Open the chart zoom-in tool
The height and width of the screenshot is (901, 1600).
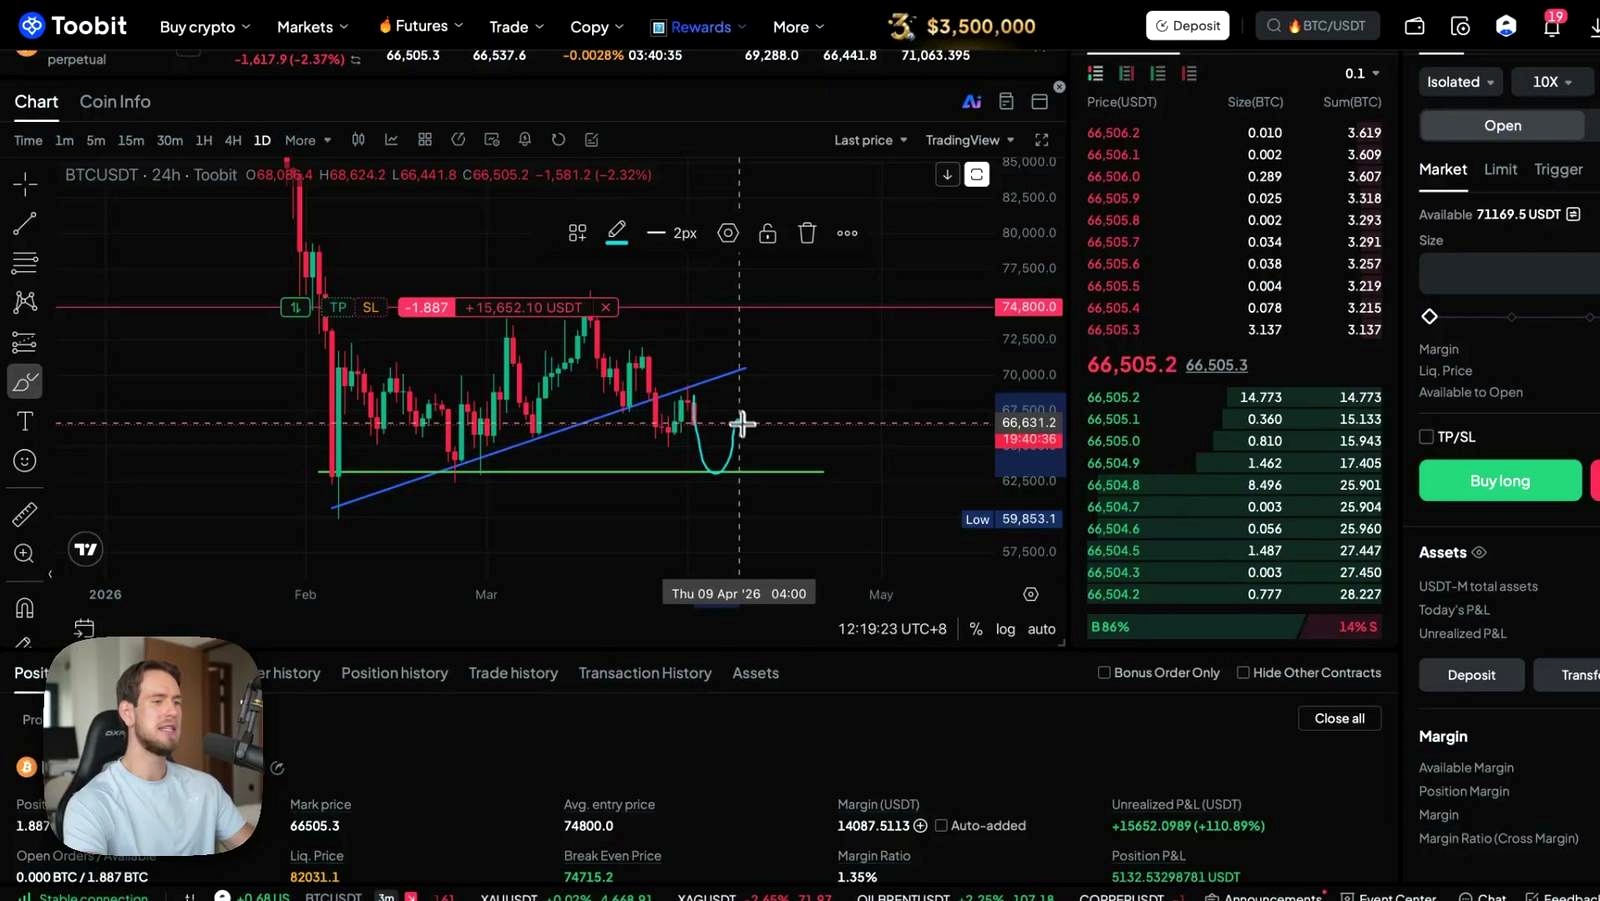tap(25, 553)
